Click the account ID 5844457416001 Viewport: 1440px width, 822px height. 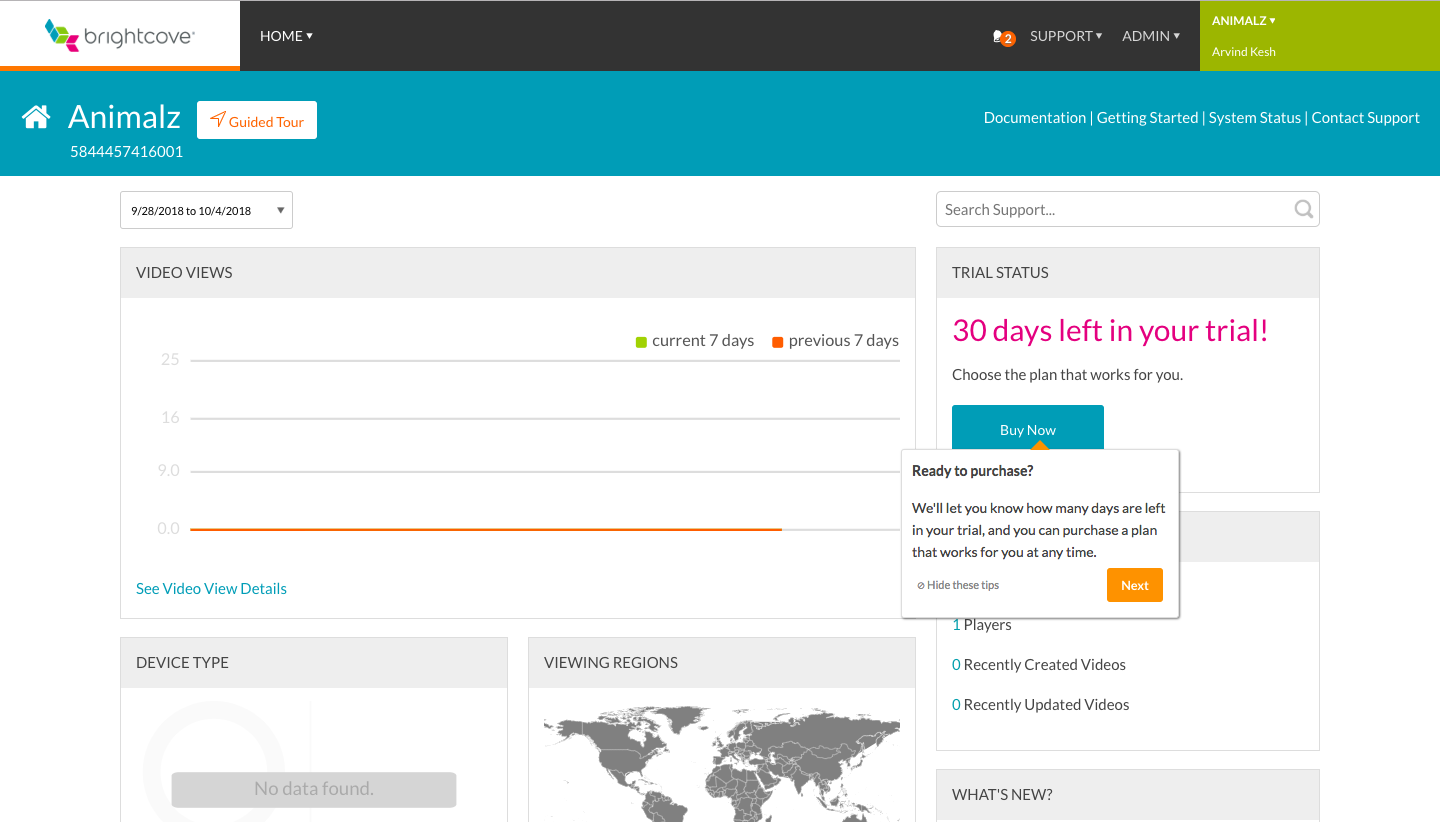(x=126, y=152)
